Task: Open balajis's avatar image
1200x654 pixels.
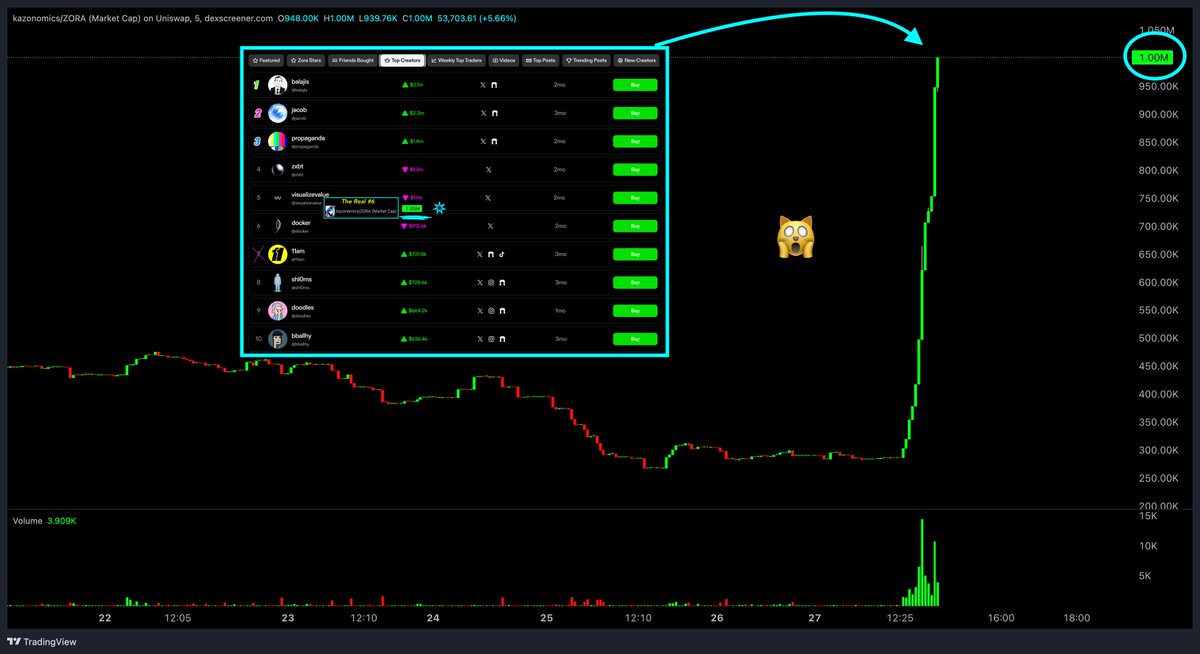Action: coord(278,85)
